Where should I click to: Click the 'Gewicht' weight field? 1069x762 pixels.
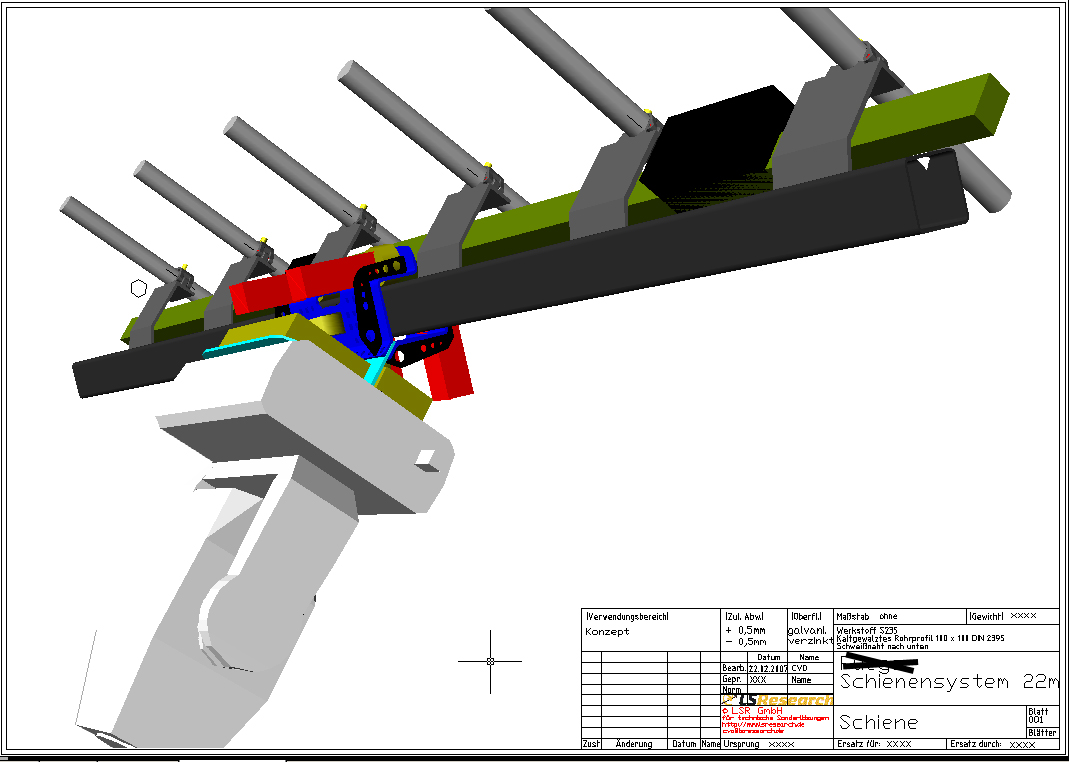1010,616
